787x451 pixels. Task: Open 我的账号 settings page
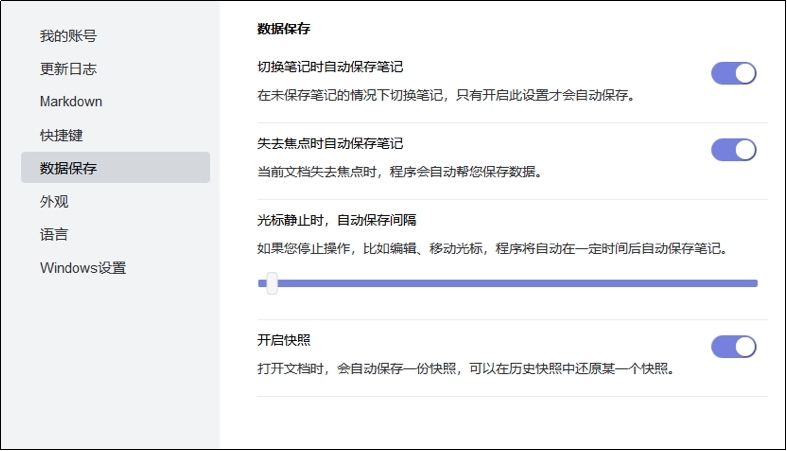[68, 36]
